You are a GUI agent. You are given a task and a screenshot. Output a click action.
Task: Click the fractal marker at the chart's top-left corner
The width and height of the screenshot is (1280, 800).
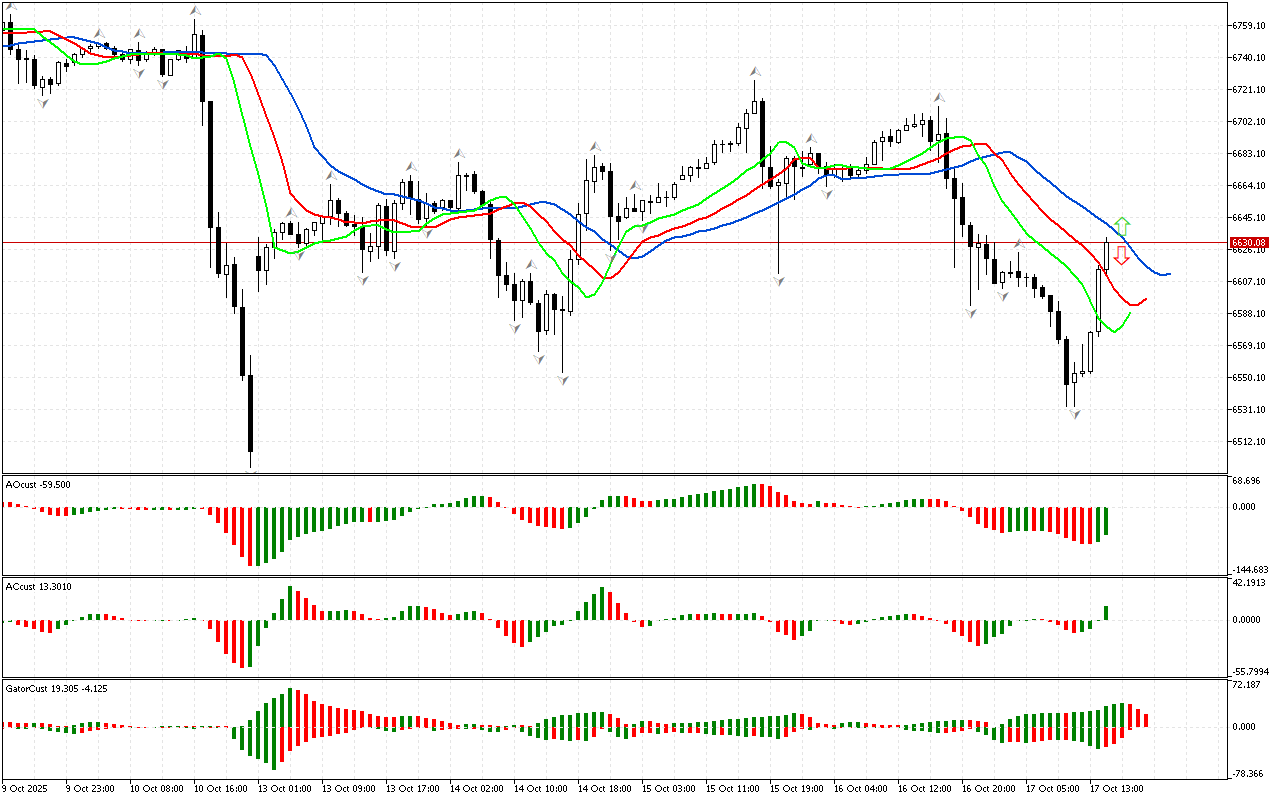(x=11, y=8)
